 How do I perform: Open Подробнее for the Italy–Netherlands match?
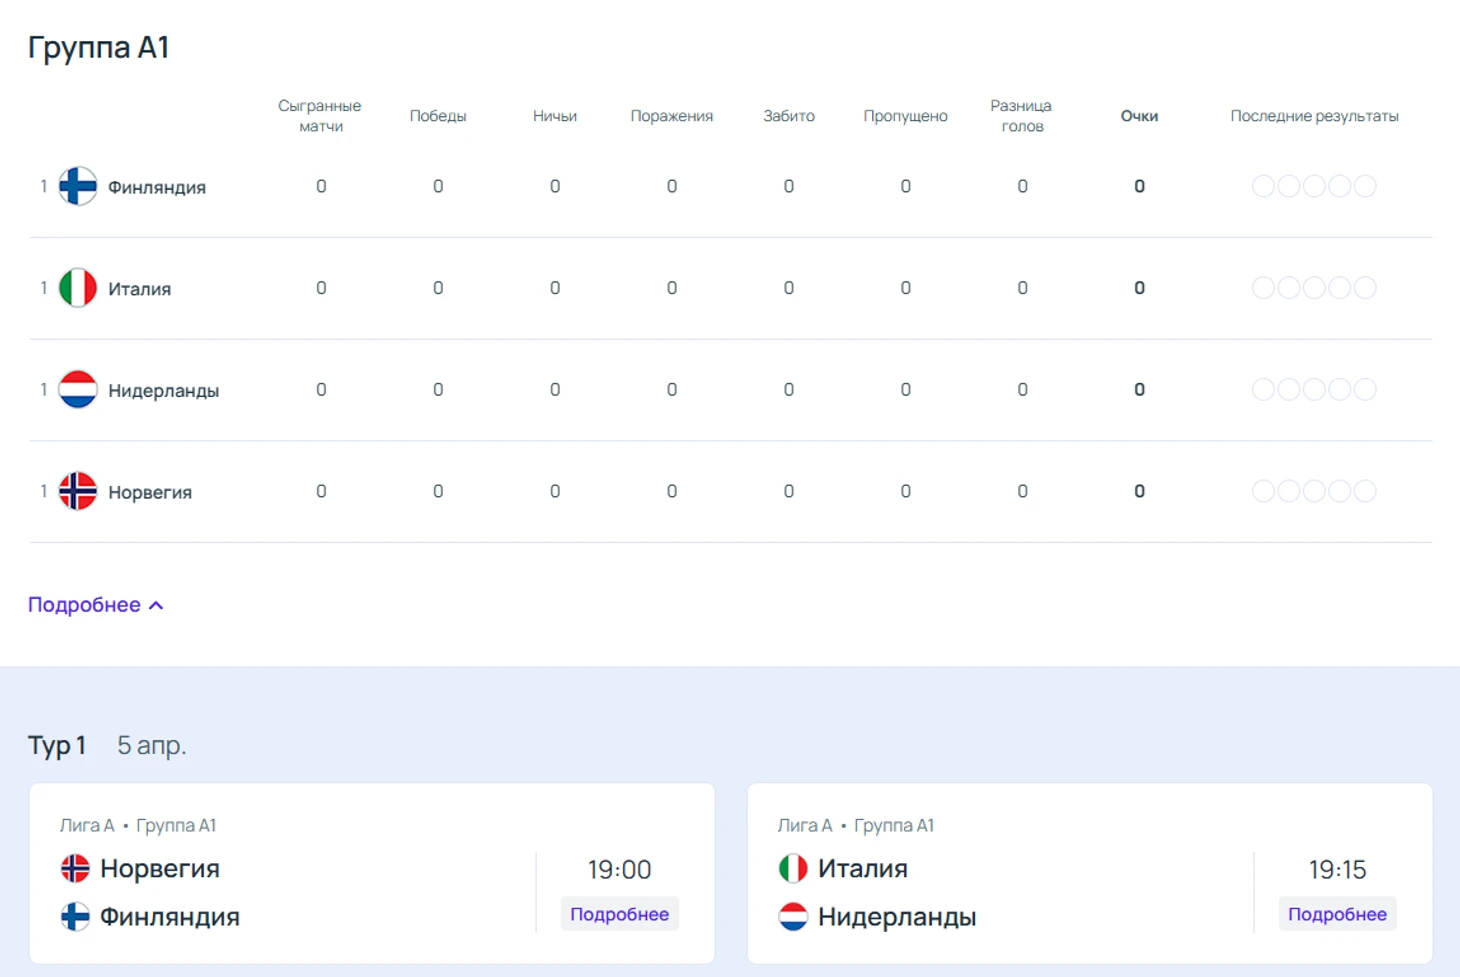click(1337, 914)
